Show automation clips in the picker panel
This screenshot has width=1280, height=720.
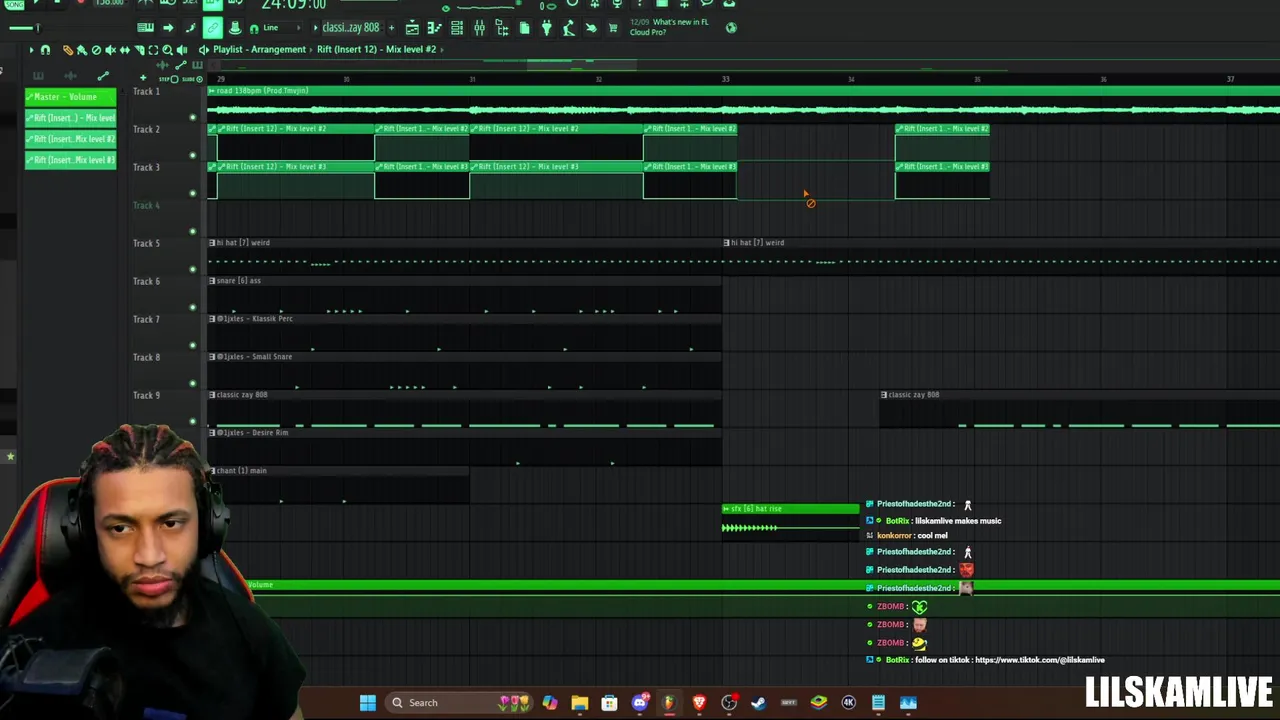click(103, 76)
